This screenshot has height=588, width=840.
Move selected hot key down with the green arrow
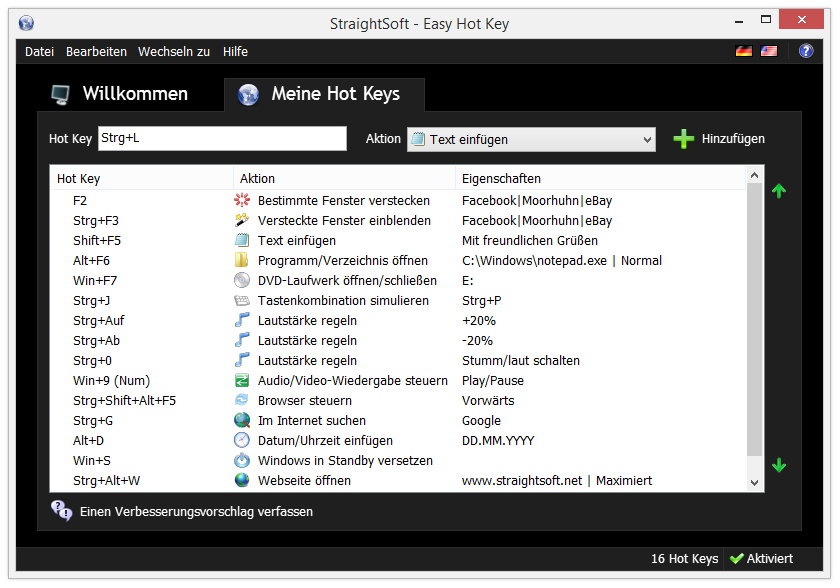pos(779,465)
